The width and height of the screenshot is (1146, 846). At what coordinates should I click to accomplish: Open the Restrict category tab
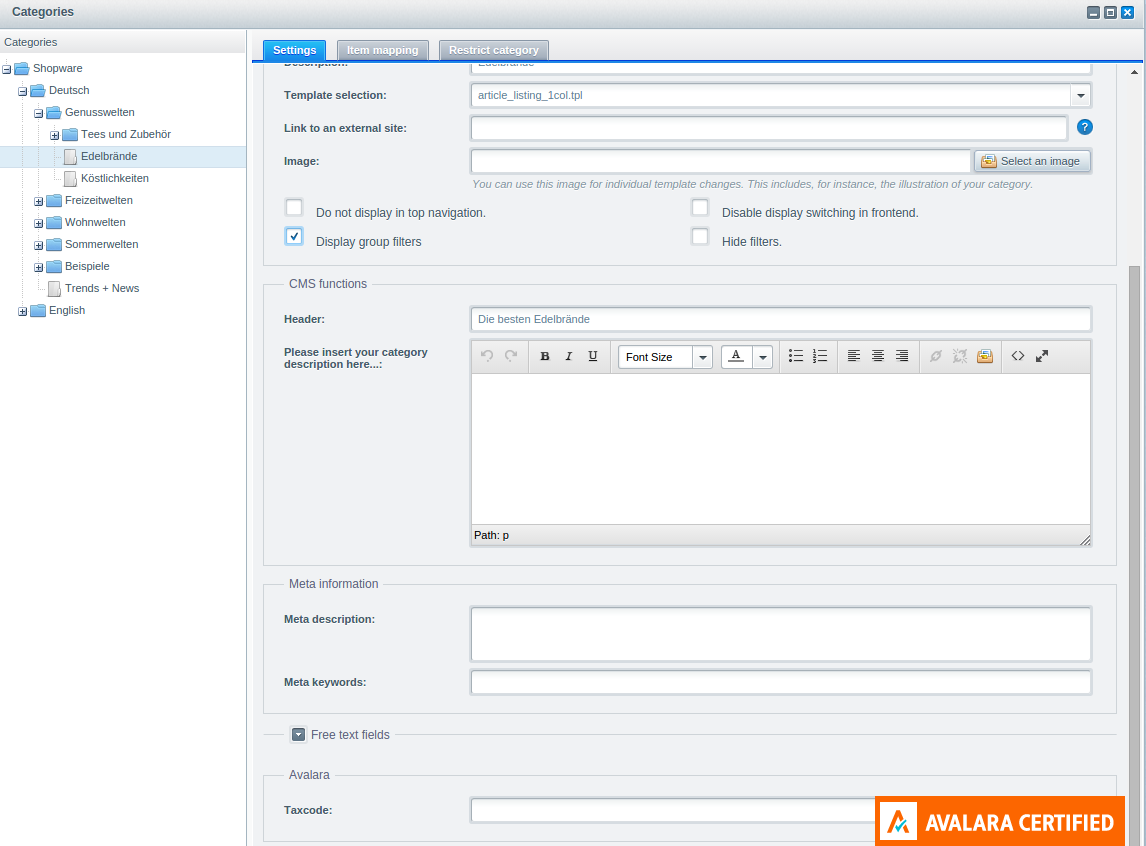(493, 50)
